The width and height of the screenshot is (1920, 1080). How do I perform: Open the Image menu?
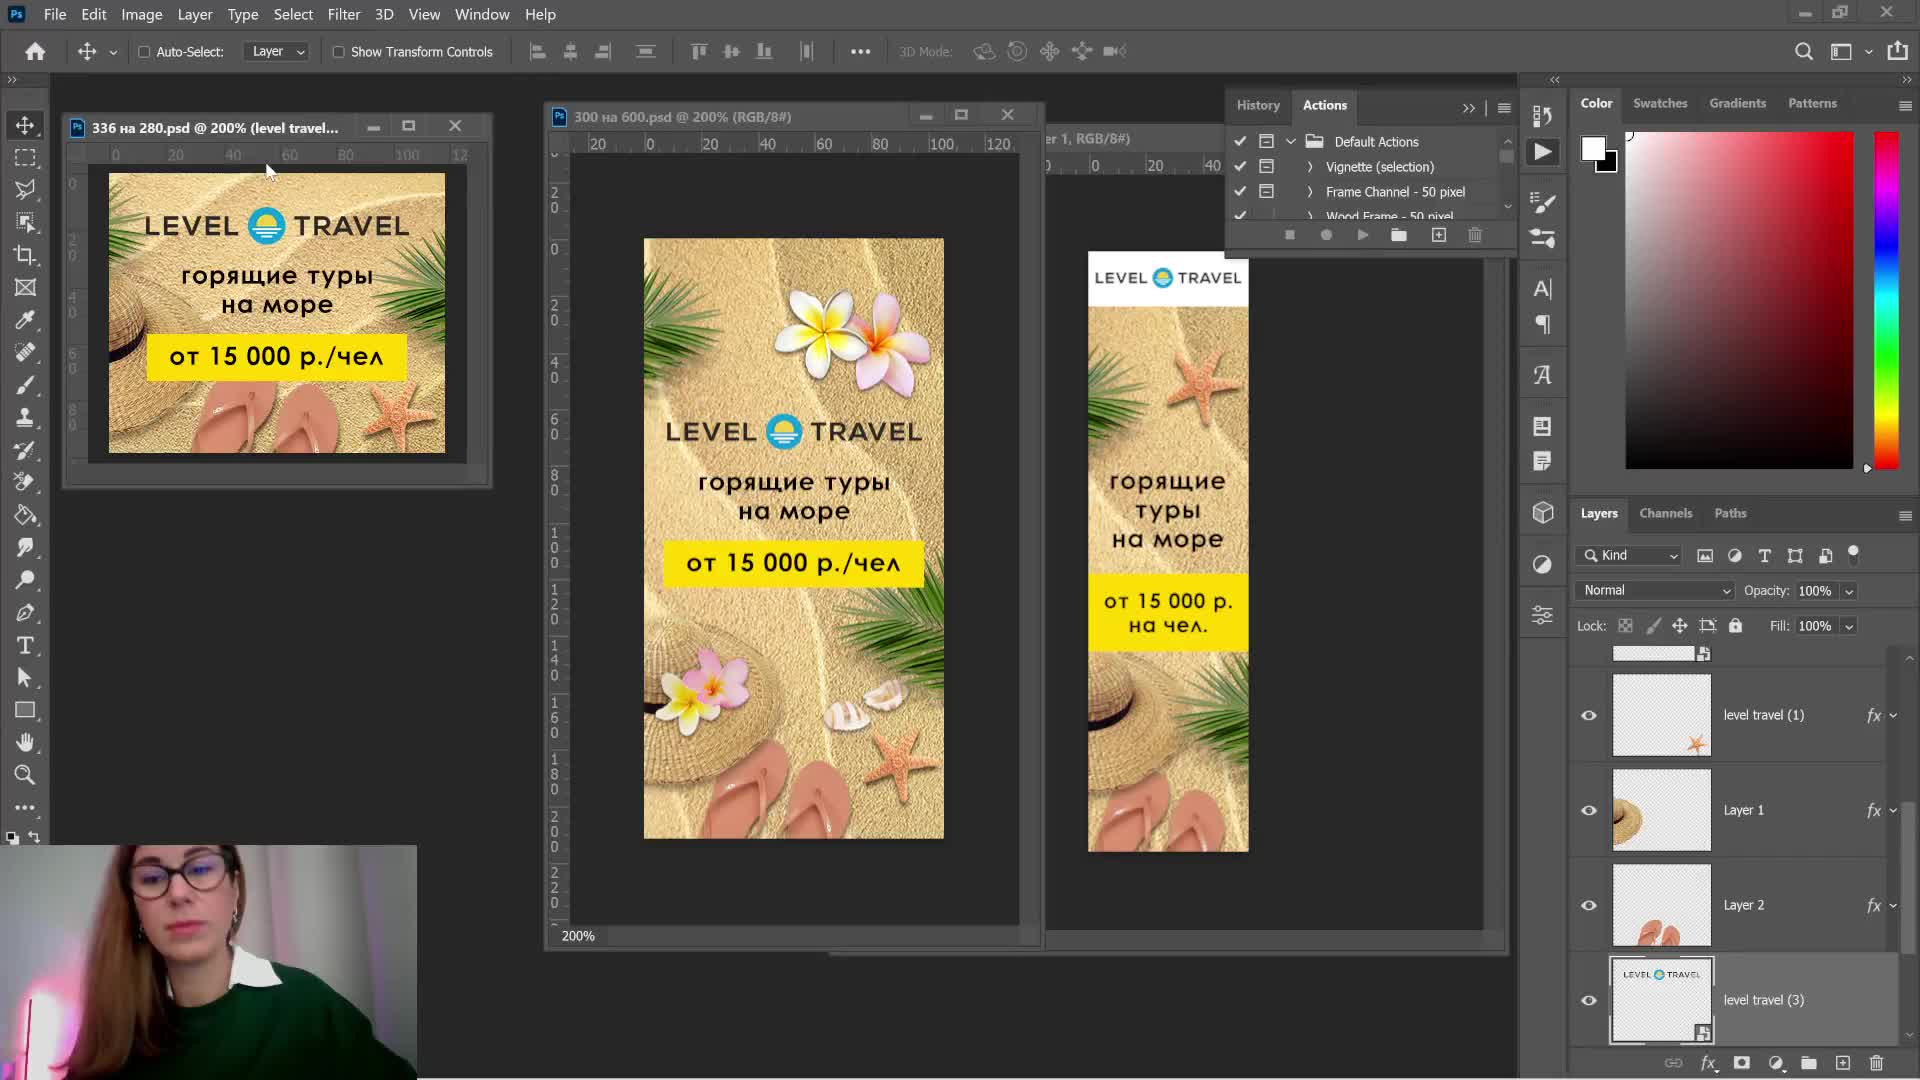point(141,14)
